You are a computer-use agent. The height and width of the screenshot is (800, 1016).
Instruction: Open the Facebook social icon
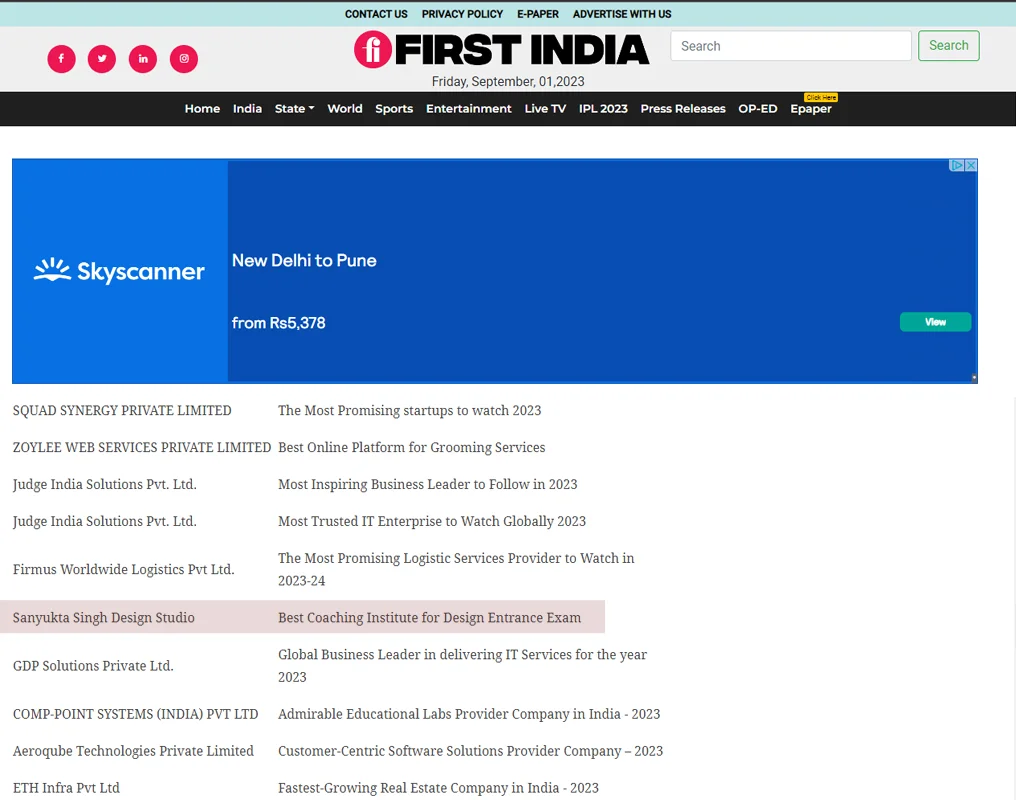61,59
